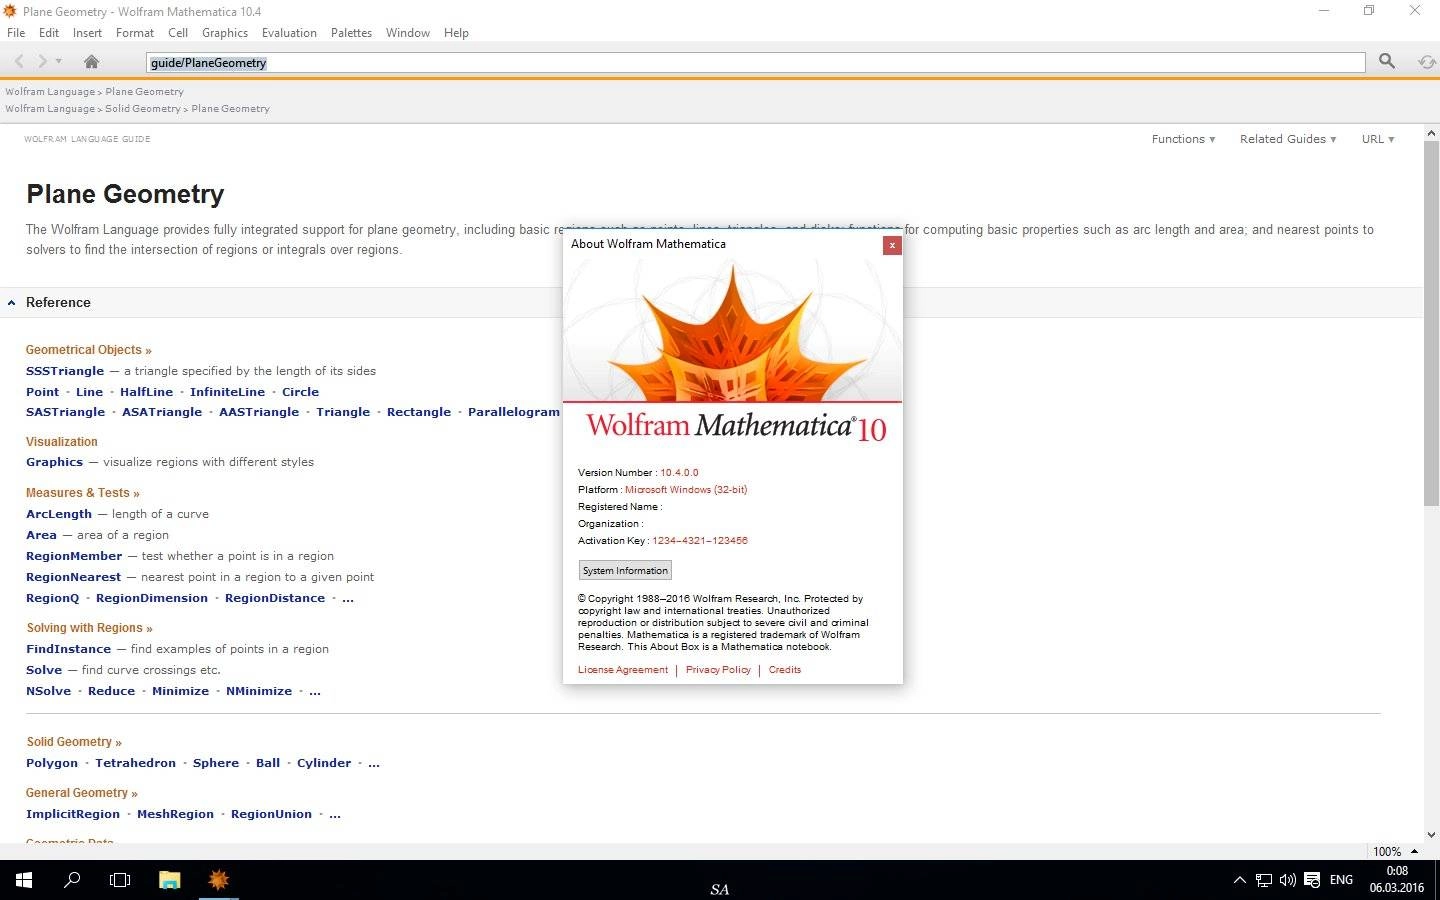Open the Edit menu
Image resolution: width=1440 pixels, height=900 pixels.
click(49, 33)
